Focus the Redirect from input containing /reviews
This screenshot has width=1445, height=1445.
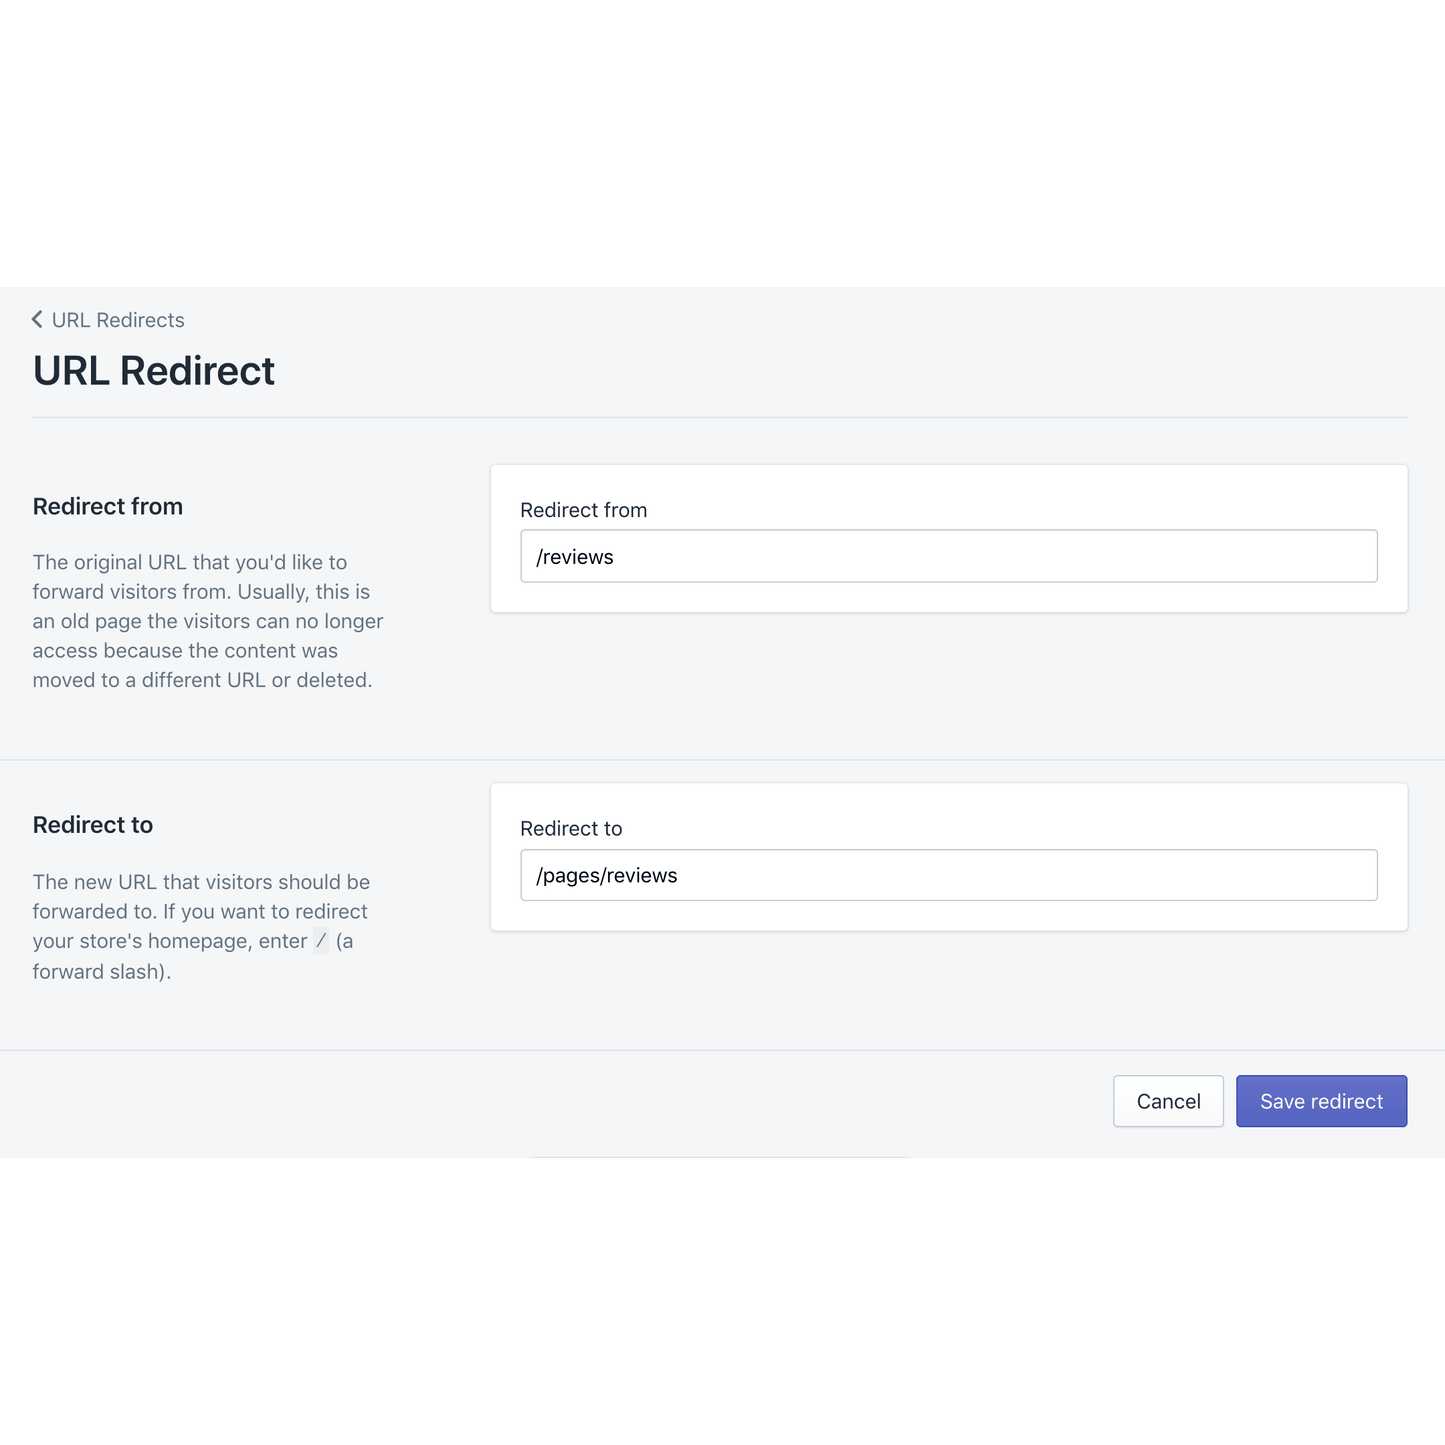pos(948,556)
